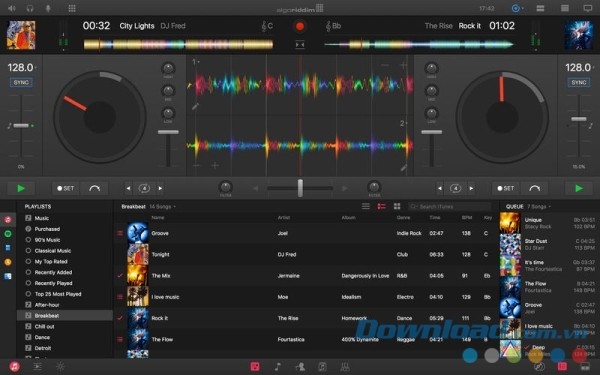The image size is (600, 375).
Task: Click the City Lights album artwork thumbnail
Action: tap(21, 35)
